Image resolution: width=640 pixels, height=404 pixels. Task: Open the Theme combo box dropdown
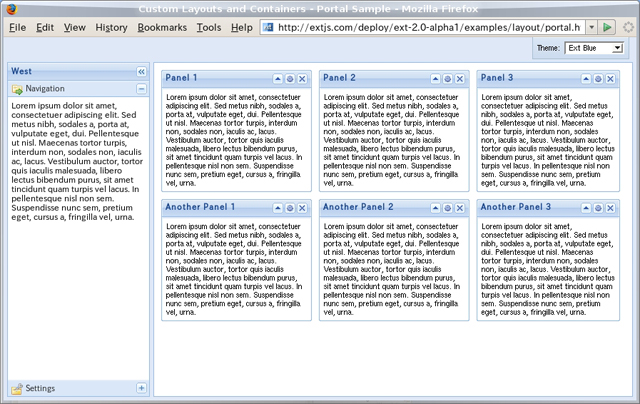[x=618, y=48]
